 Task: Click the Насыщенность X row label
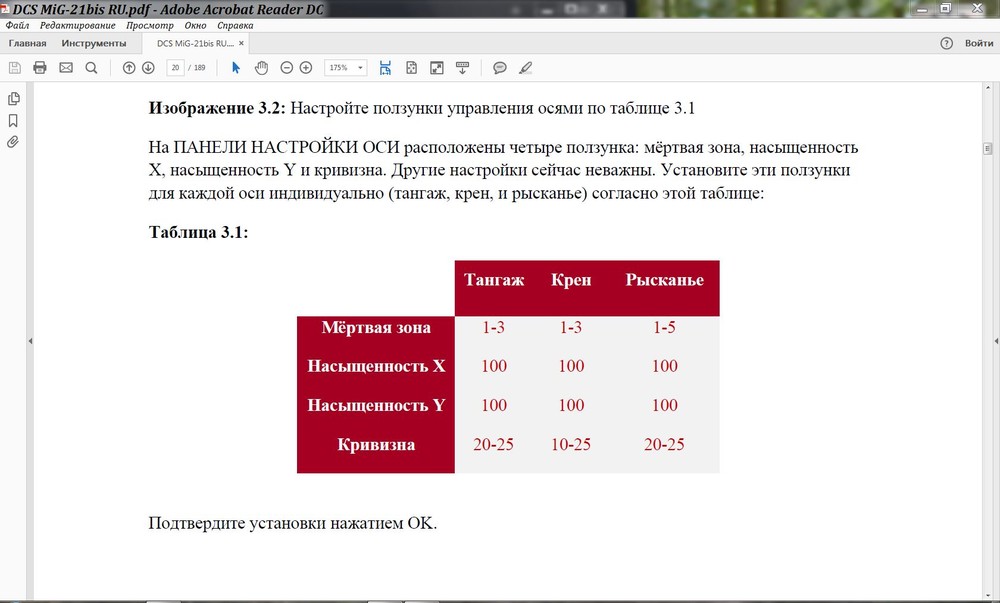(376, 366)
